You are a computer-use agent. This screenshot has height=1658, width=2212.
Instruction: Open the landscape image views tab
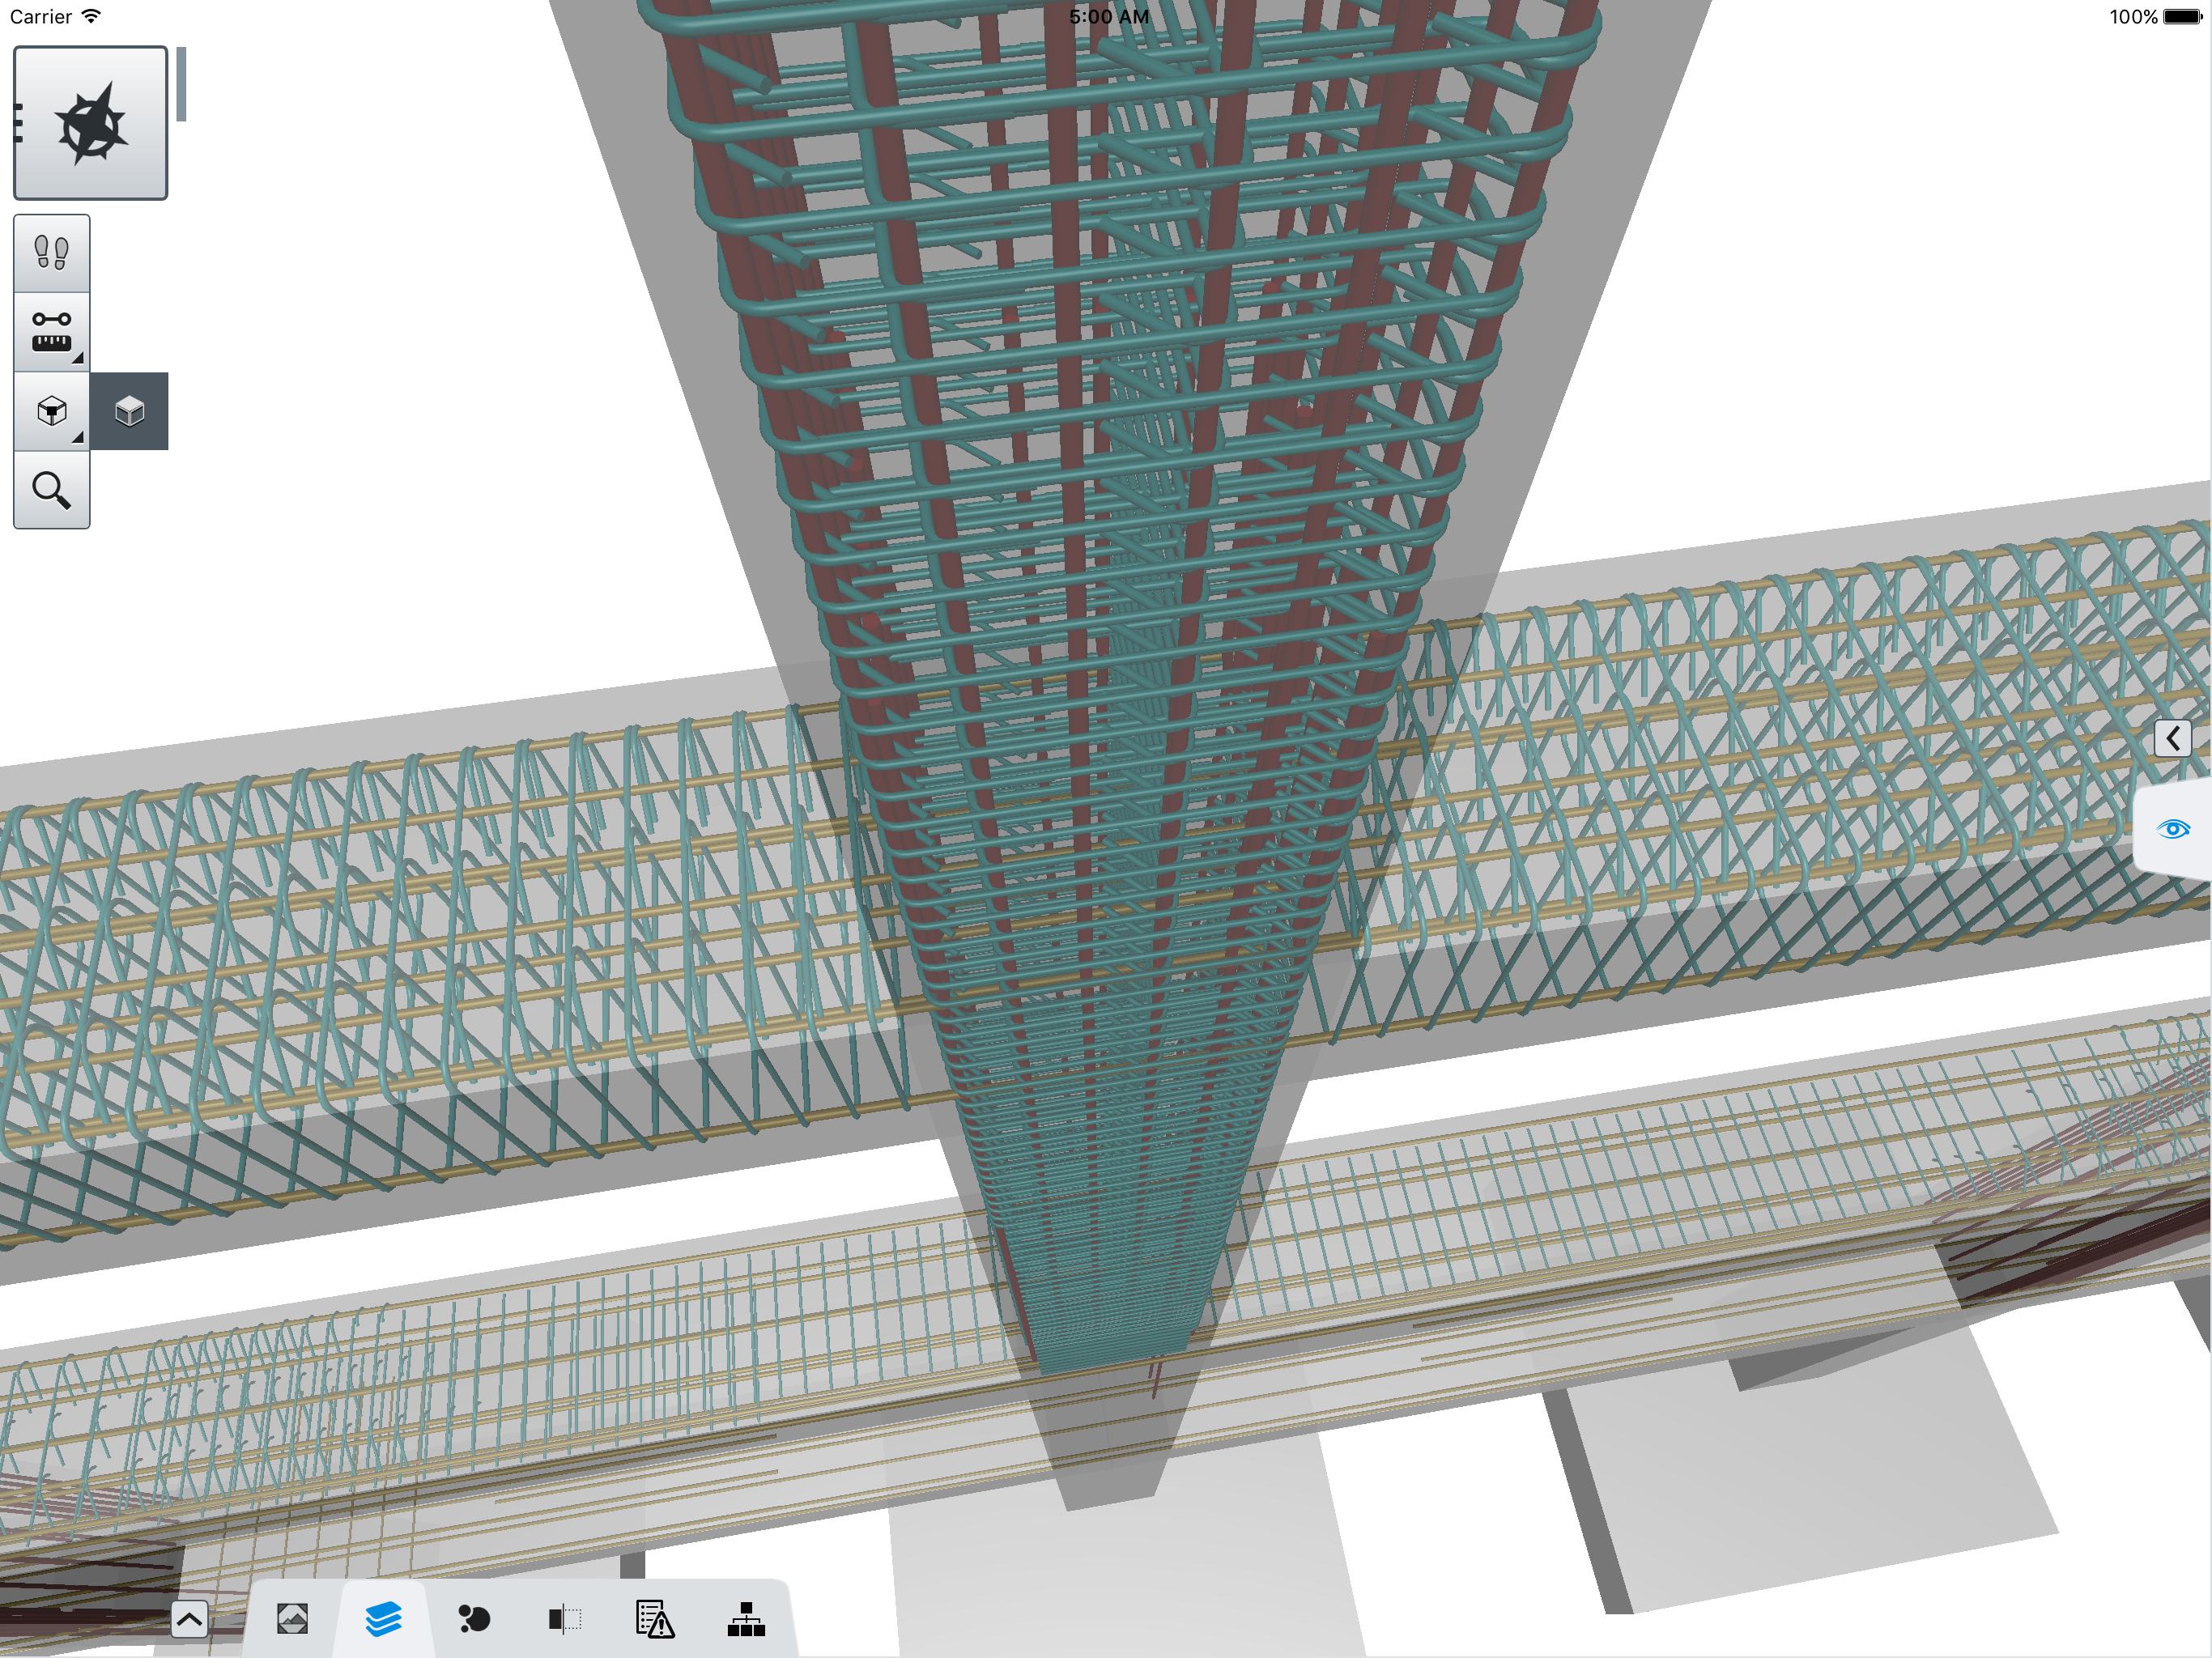(x=292, y=1619)
